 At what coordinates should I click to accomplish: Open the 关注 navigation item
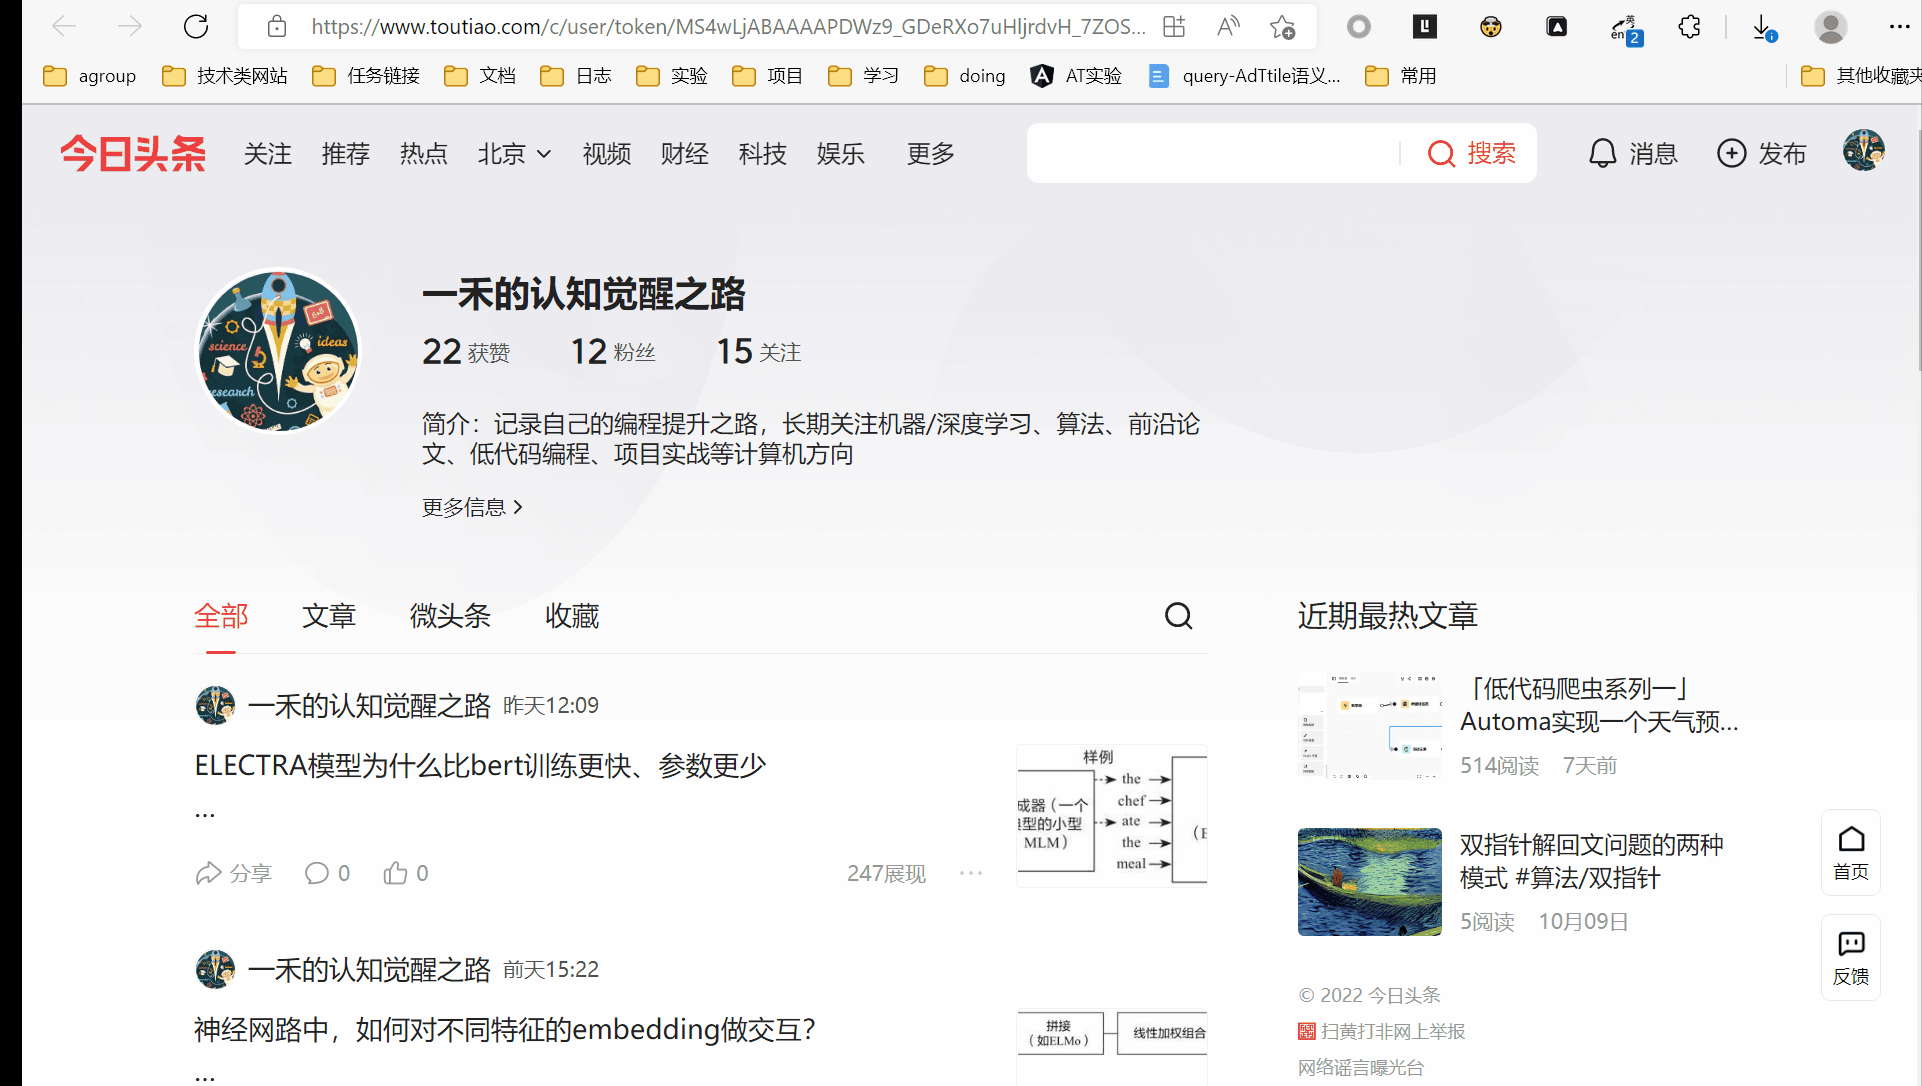click(x=268, y=154)
